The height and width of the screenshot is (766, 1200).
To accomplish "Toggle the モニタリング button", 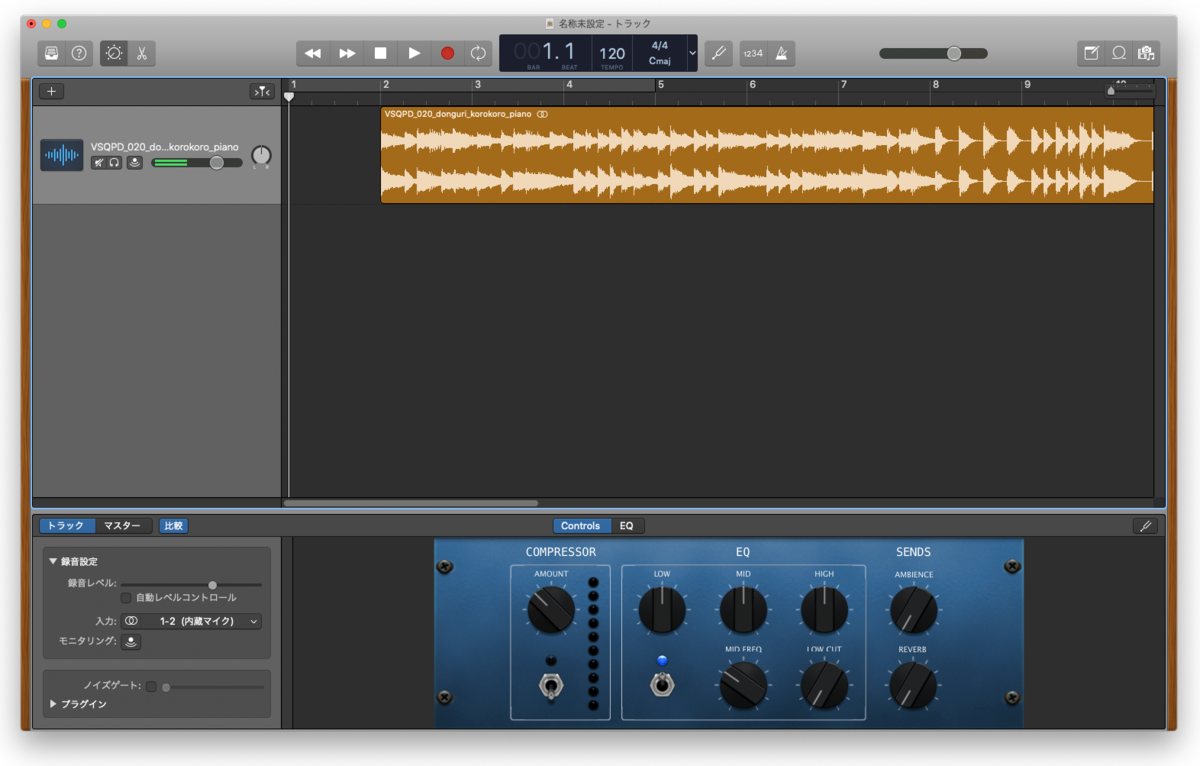I will tap(131, 642).
